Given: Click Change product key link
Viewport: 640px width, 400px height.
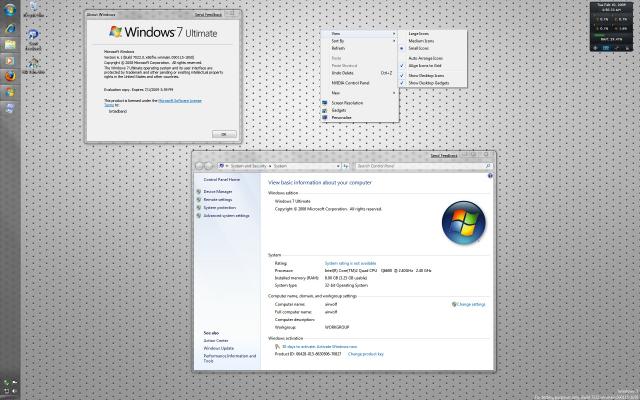Looking at the screenshot, I should [x=366, y=354].
